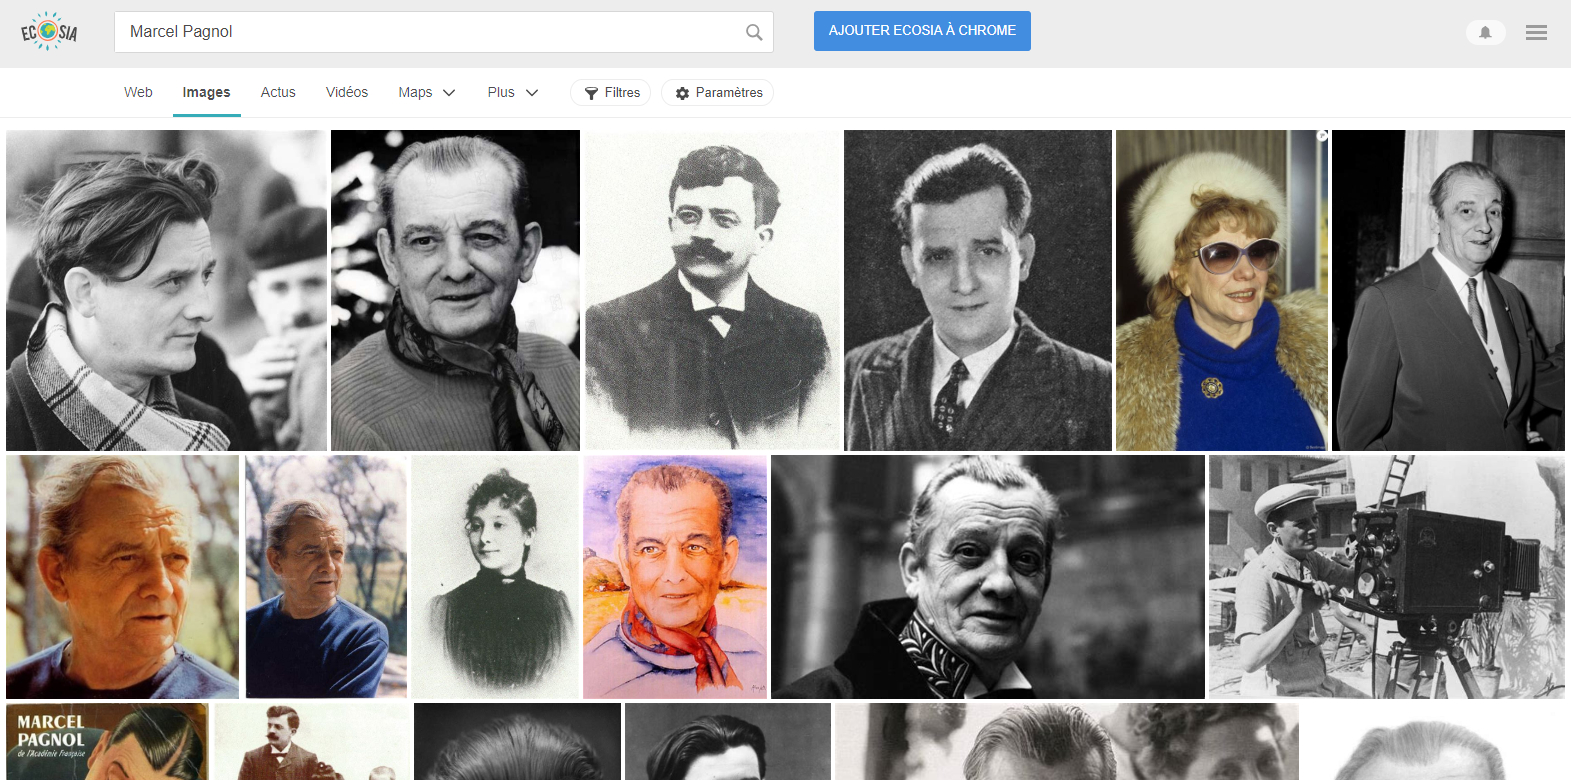The width and height of the screenshot is (1571, 780).
Task: Open the vintage portrait of woman in dark dress
Action: (x=495, y=577)
